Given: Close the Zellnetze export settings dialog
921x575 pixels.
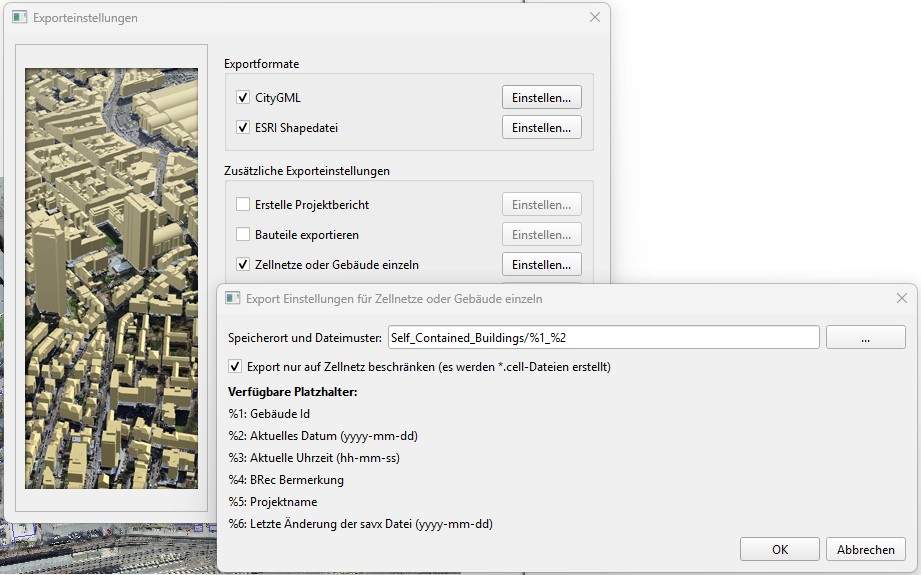Looking at the screenshot, I should tap(902, 298).
